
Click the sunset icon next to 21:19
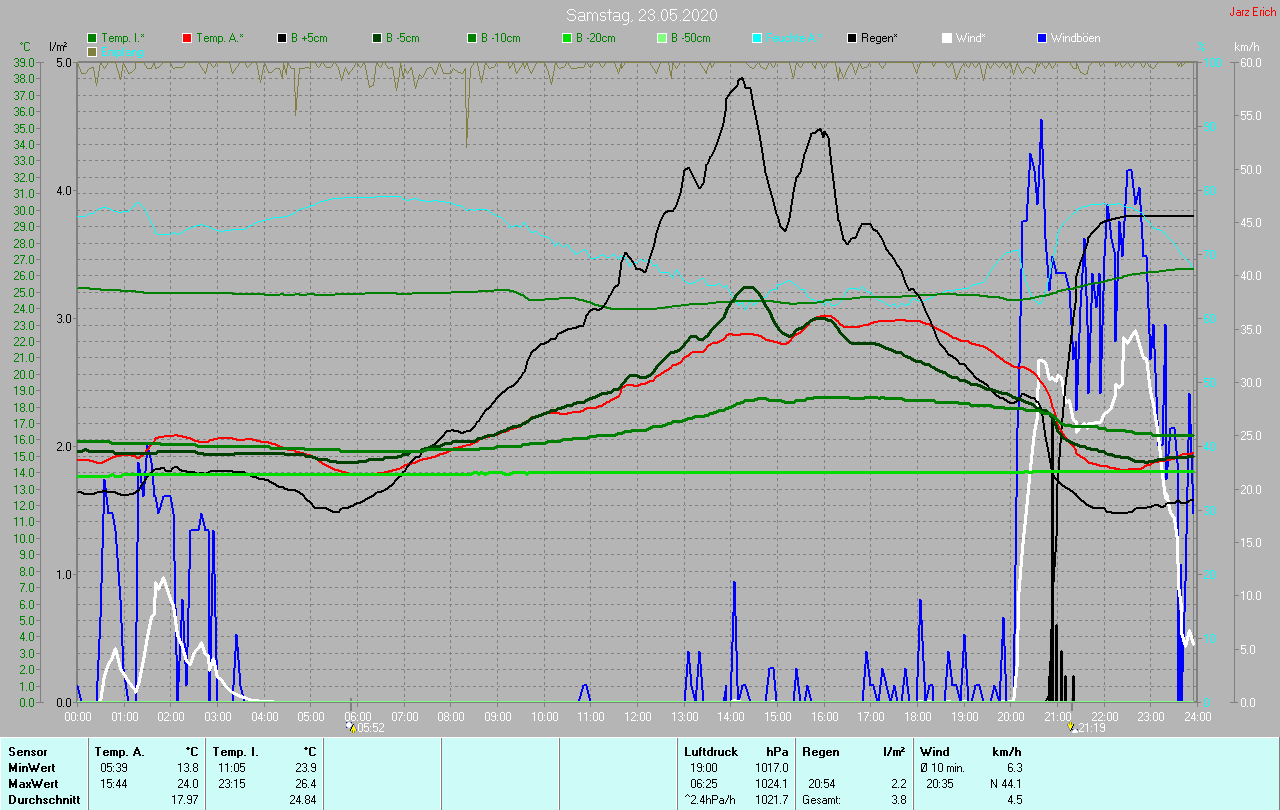[x=1071, y=728]
